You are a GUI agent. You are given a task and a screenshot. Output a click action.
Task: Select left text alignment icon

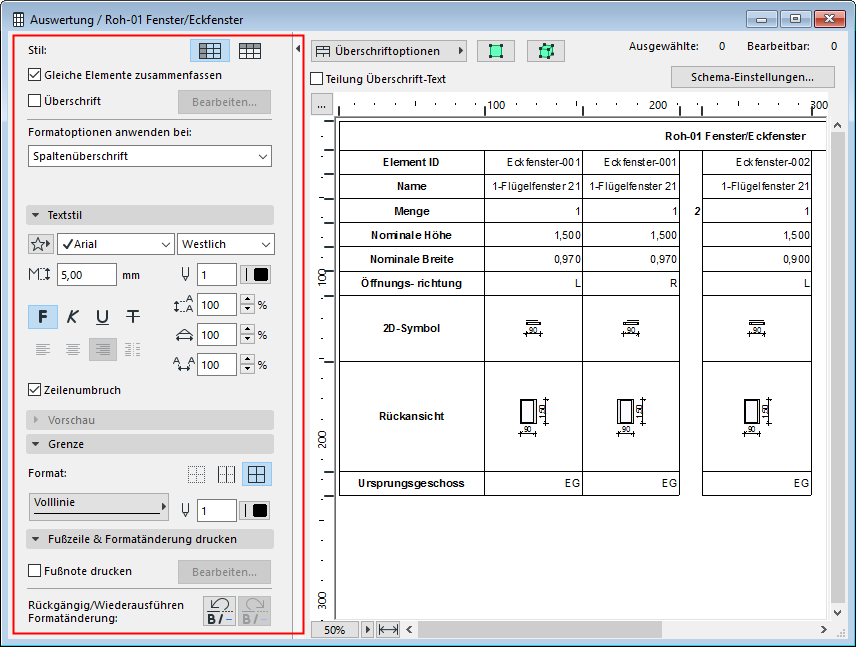43,349
